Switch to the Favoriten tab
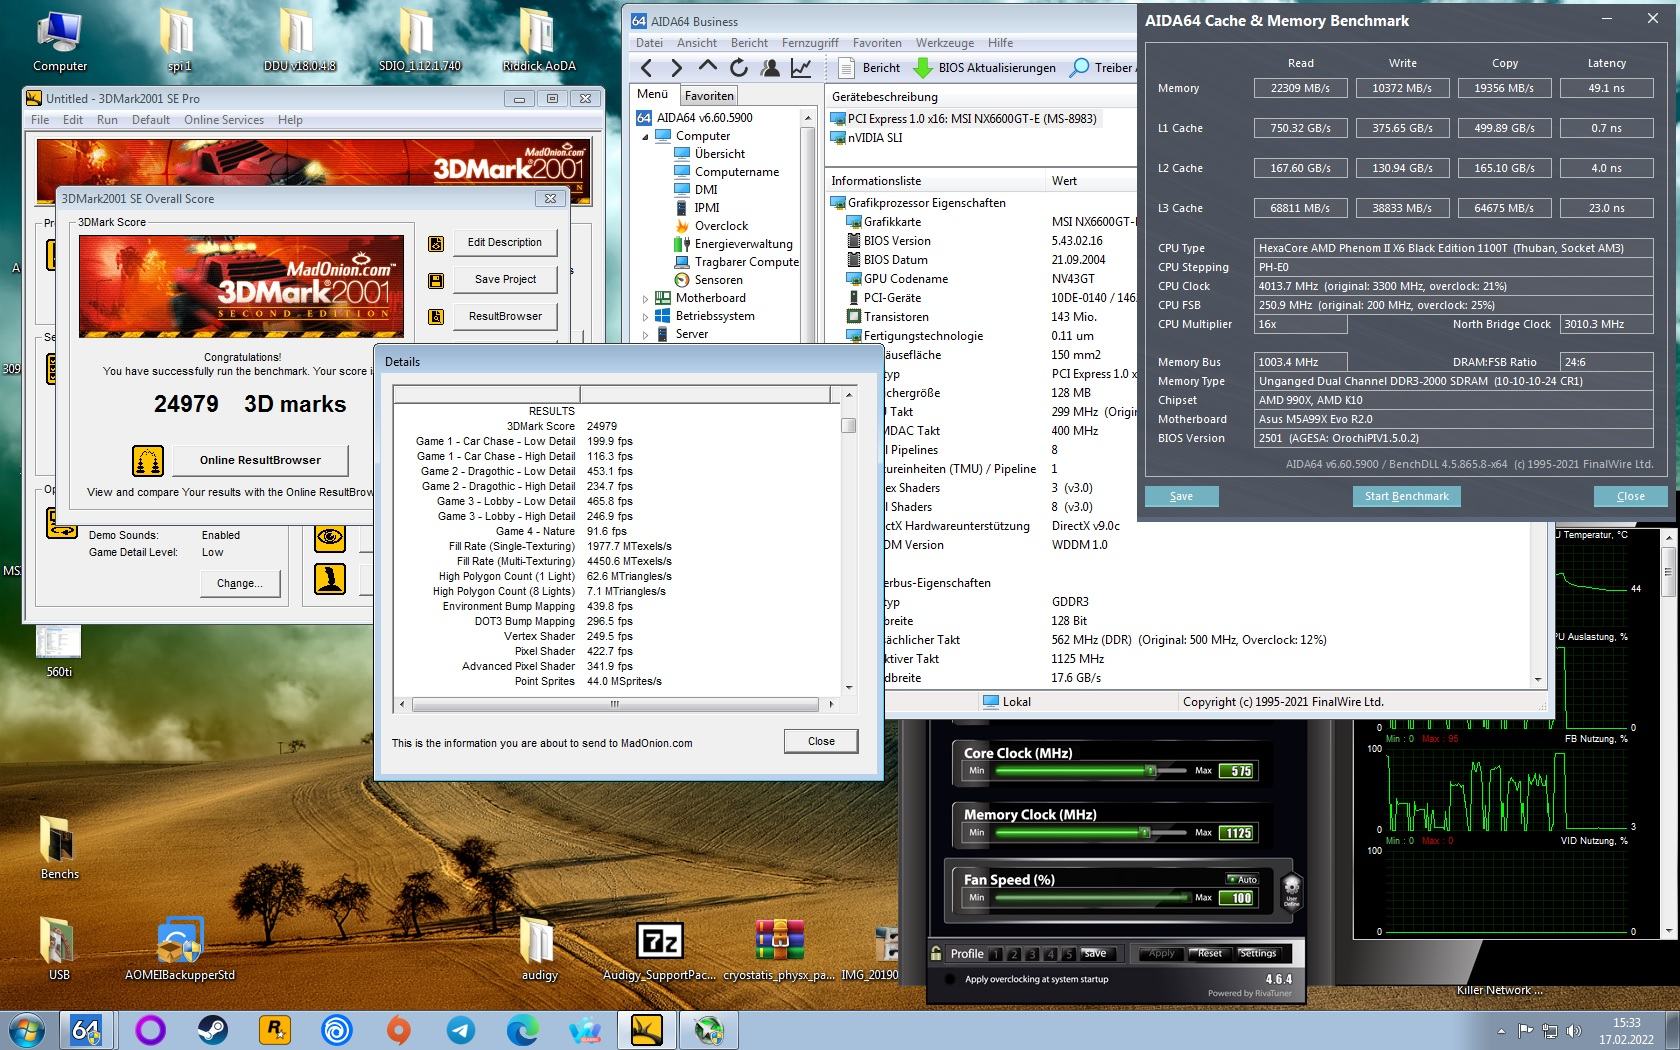Viewport: 1680px width, 1050px height. (709, 96)
